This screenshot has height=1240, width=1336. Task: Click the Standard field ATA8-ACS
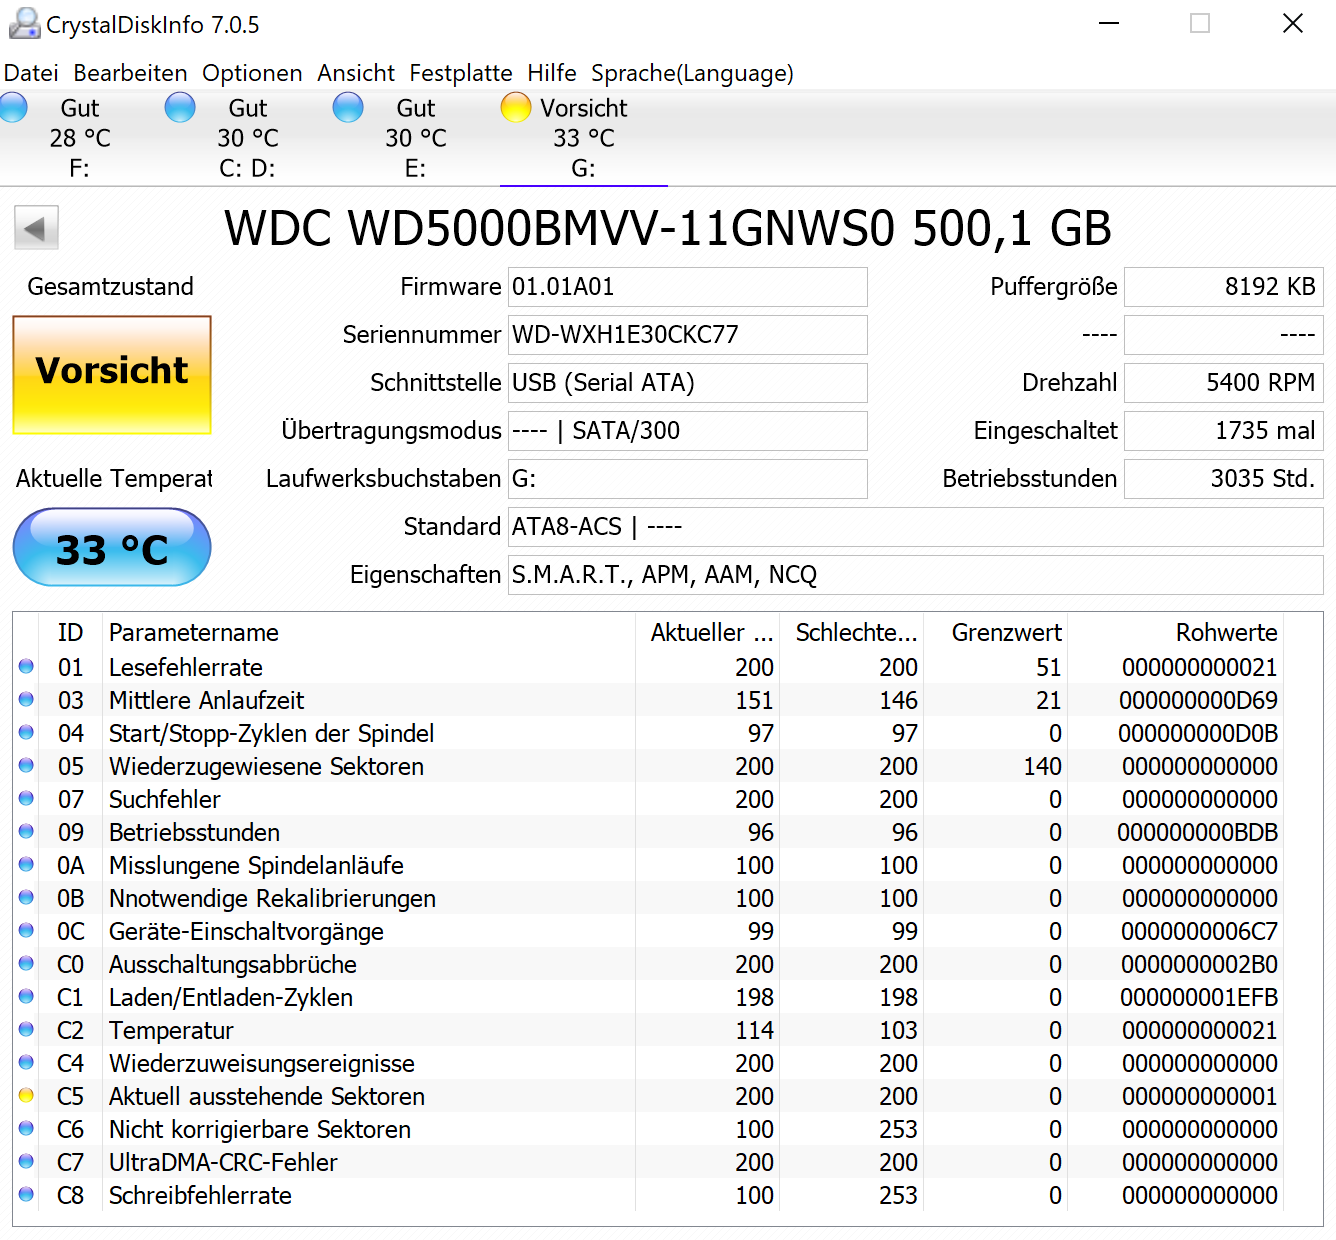[x=916, y=527]
